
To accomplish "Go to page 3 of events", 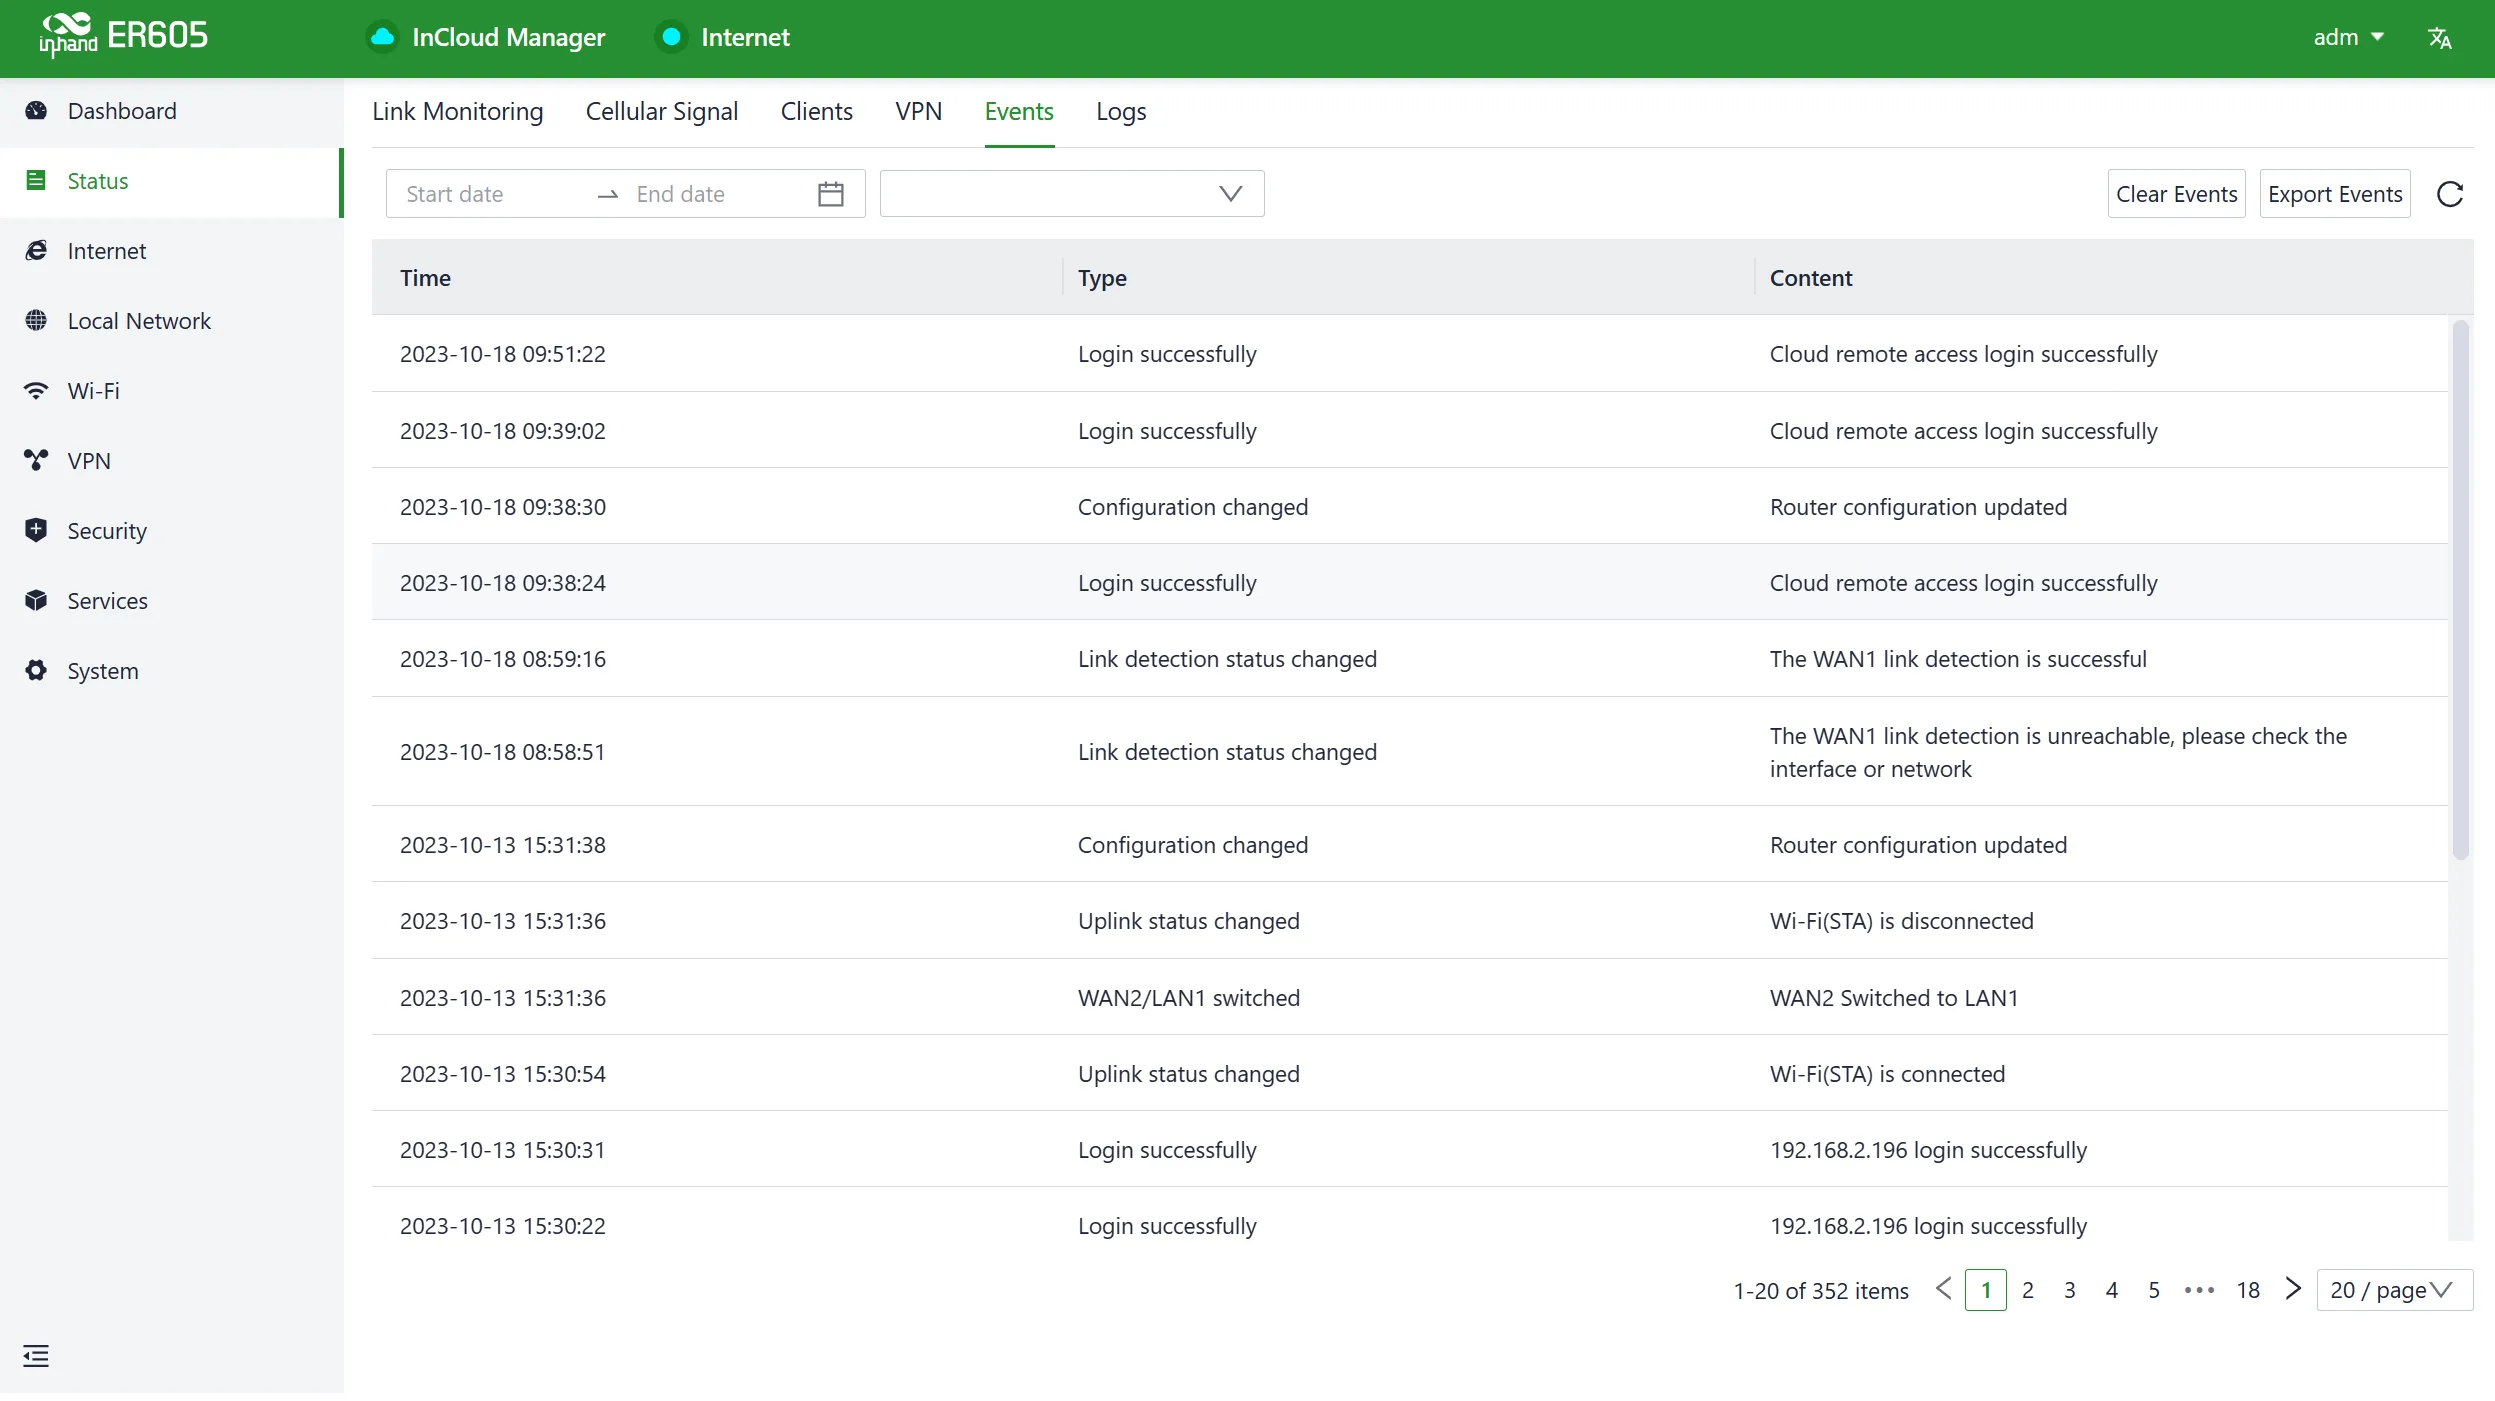I will 2070,1290.
